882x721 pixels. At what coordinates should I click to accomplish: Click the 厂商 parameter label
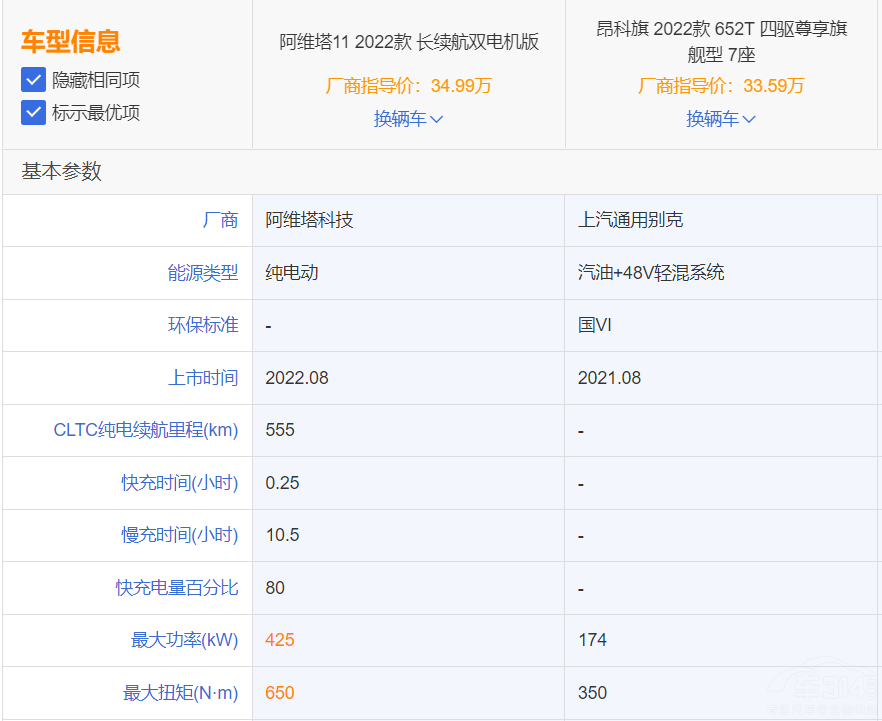click(x=220, y=220)
